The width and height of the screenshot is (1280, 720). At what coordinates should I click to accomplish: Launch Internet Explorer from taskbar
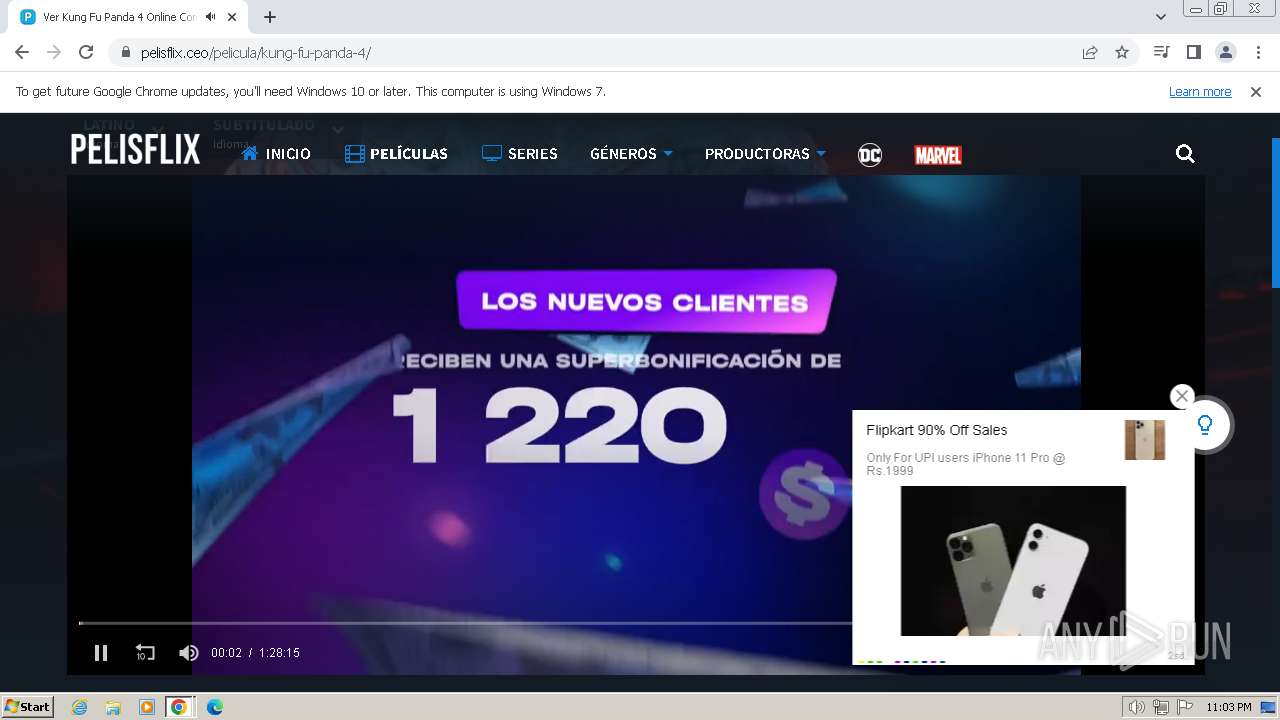pos(79,707)
